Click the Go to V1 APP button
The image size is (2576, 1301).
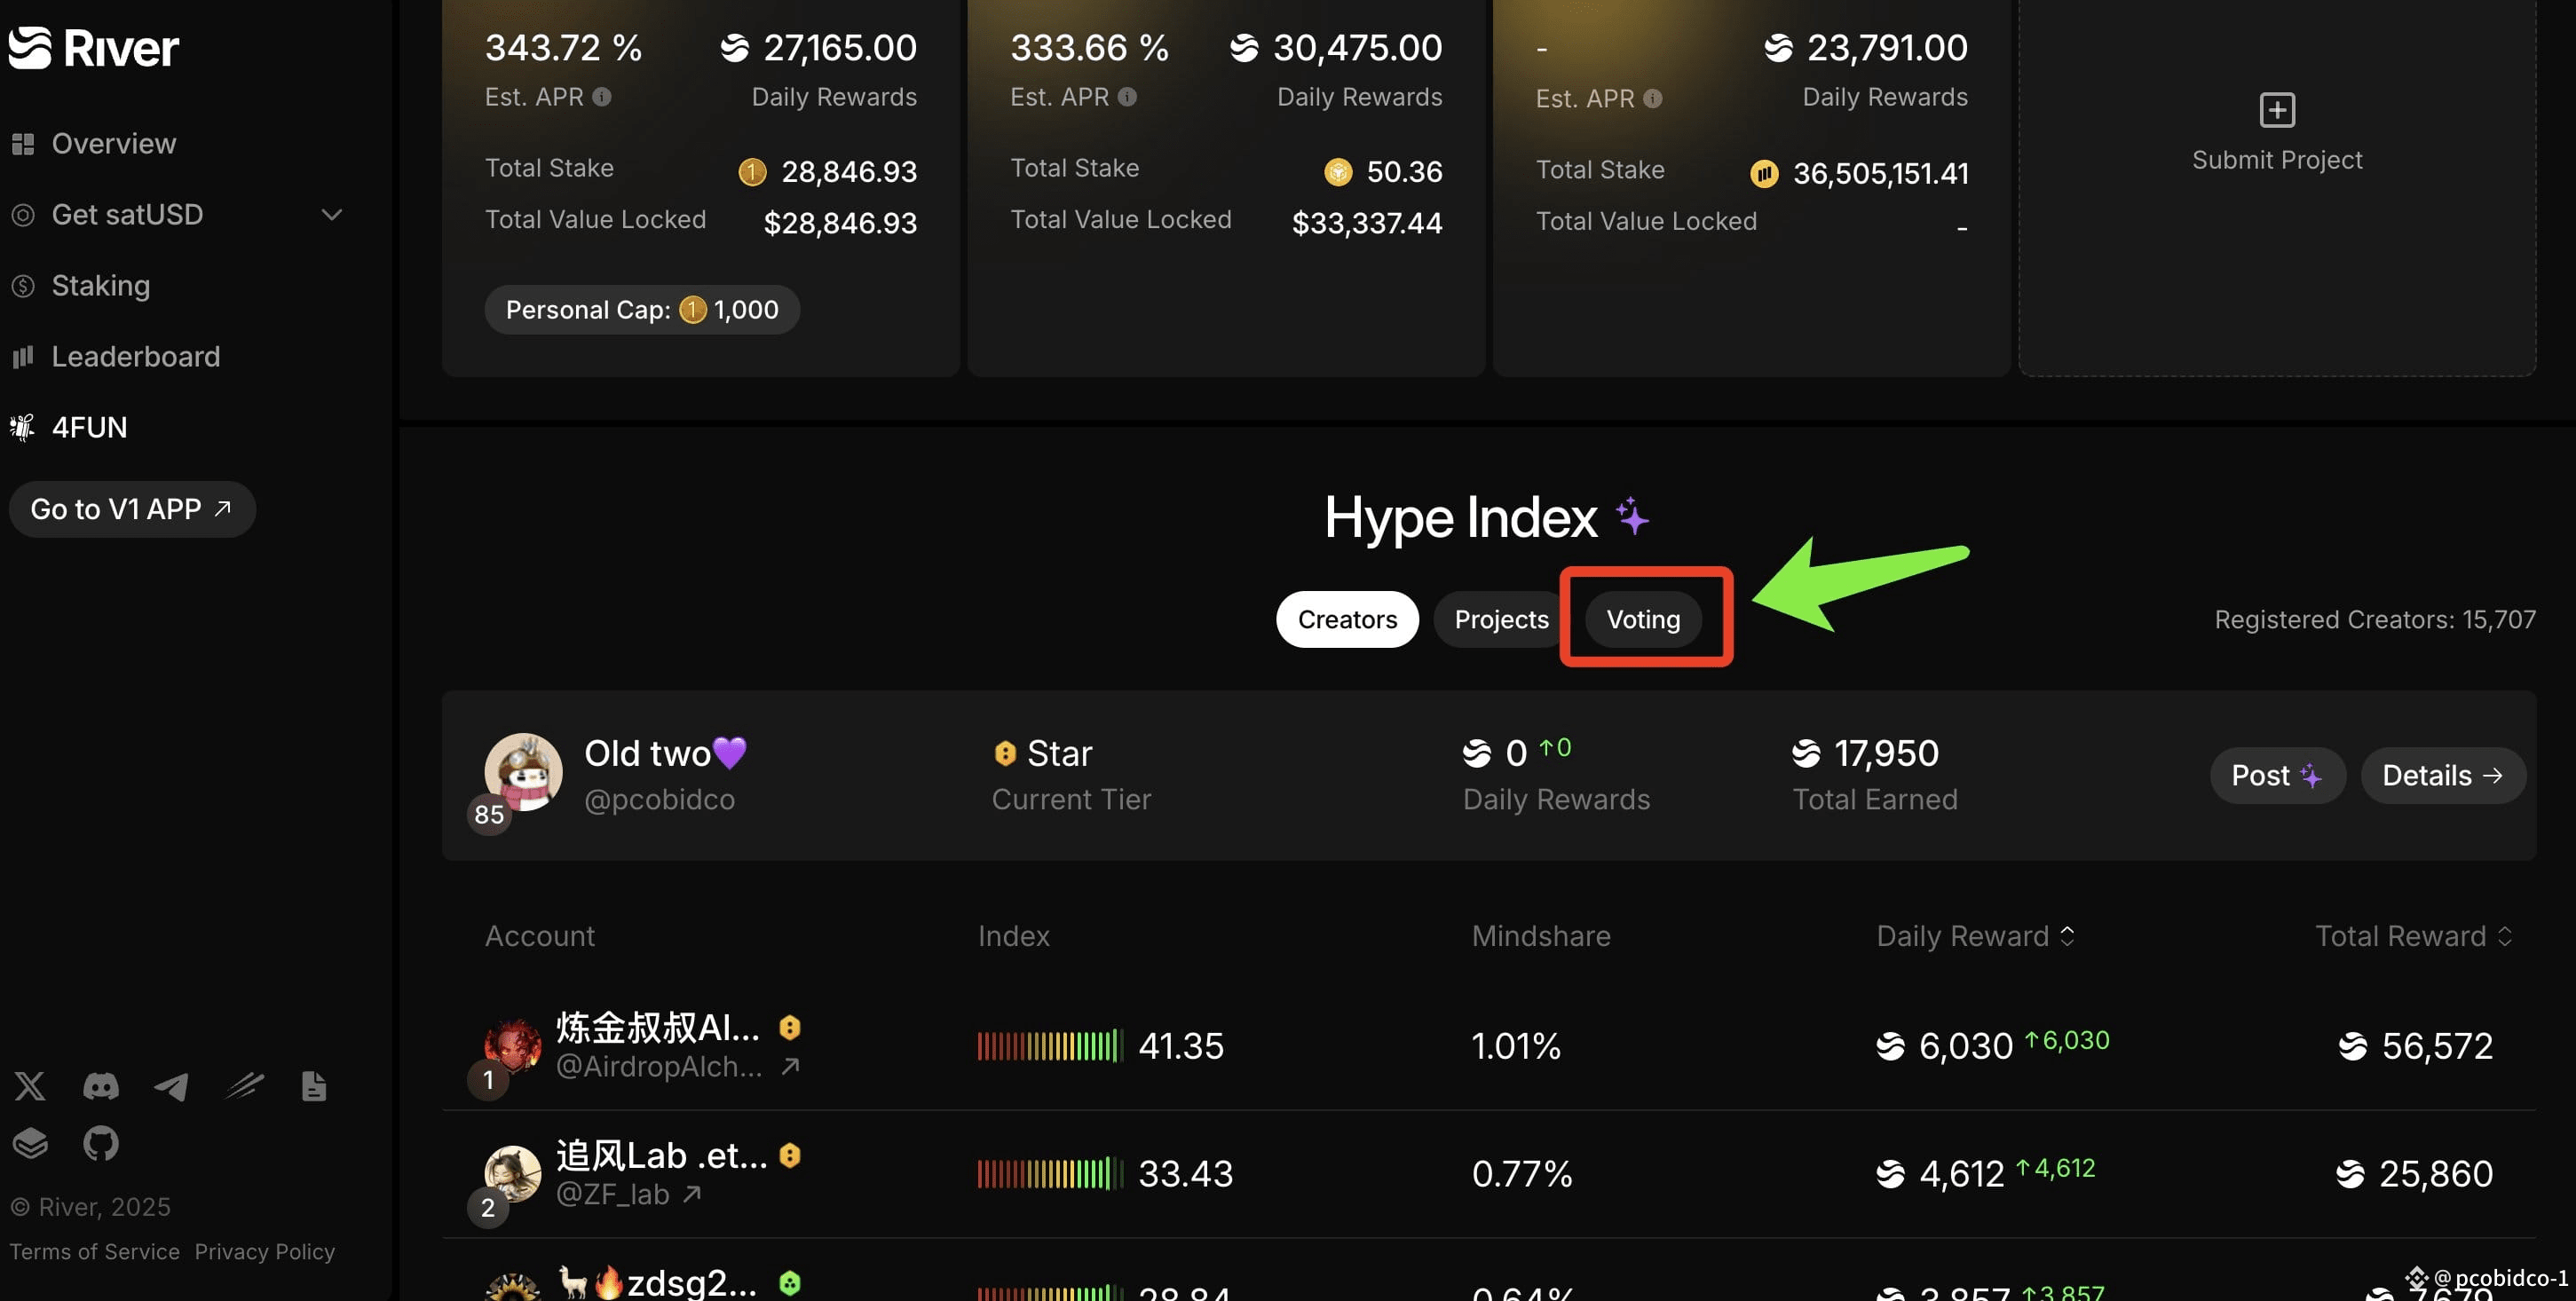pyautogui.click(x=132, y=509)
